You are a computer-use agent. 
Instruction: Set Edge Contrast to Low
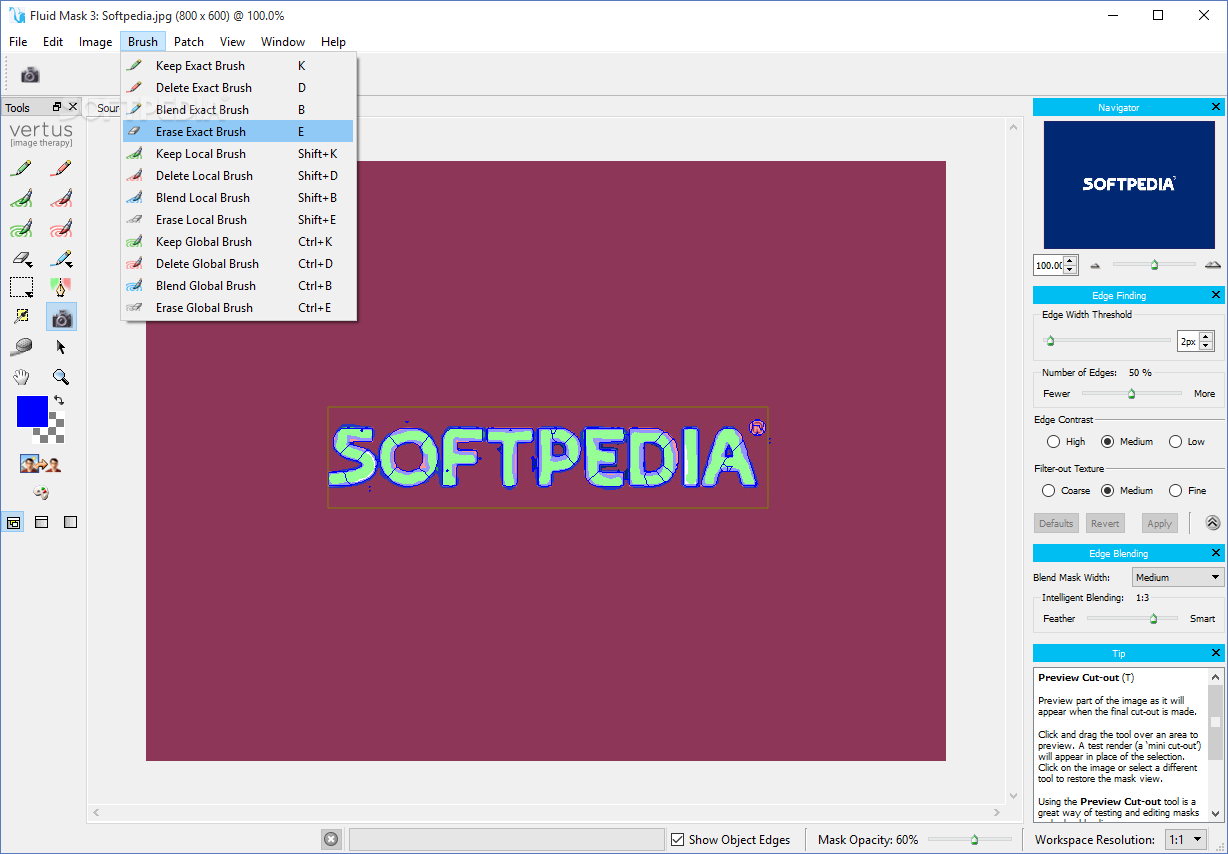1175,441
